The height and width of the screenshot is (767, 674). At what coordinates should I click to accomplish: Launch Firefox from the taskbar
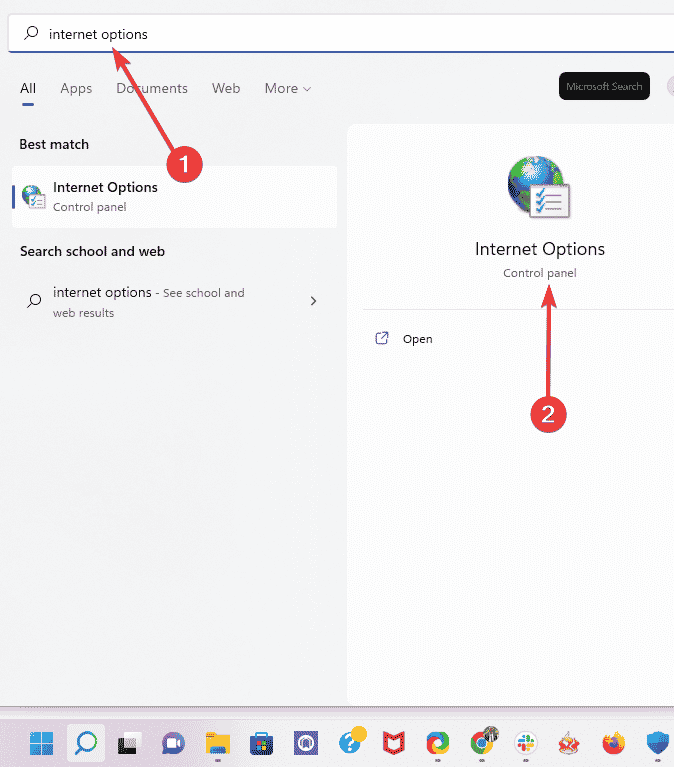click(x=613, y=744)
